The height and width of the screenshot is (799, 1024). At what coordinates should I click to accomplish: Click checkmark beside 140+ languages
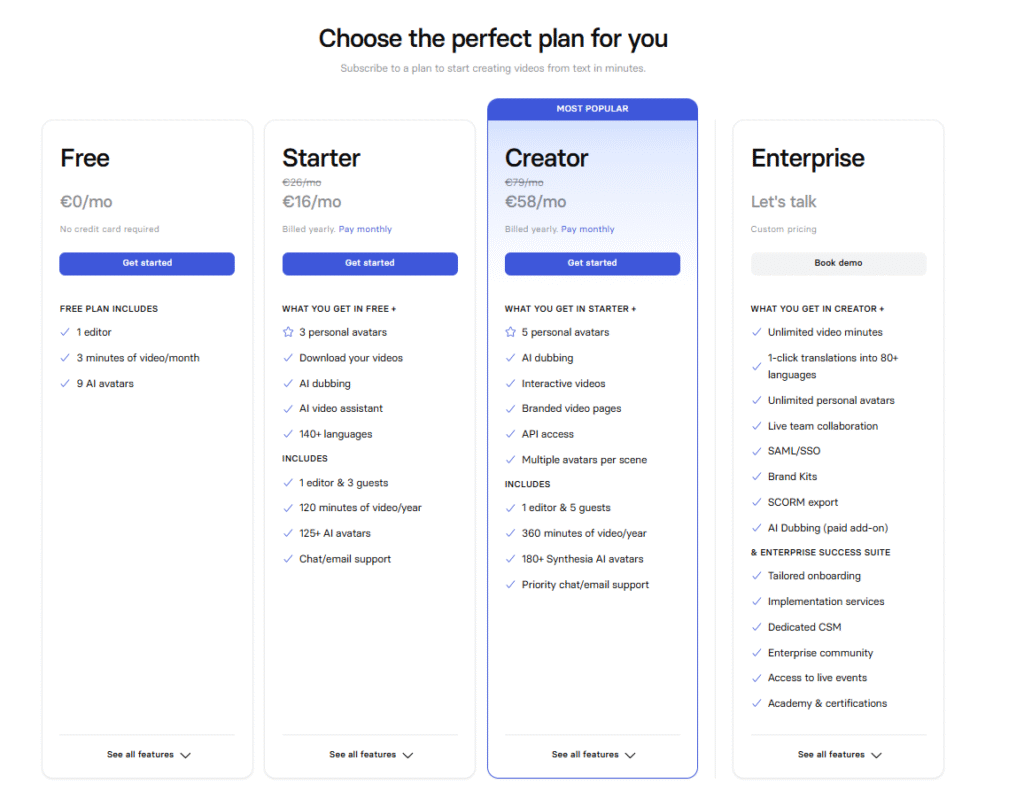click(x=288, y=434)
